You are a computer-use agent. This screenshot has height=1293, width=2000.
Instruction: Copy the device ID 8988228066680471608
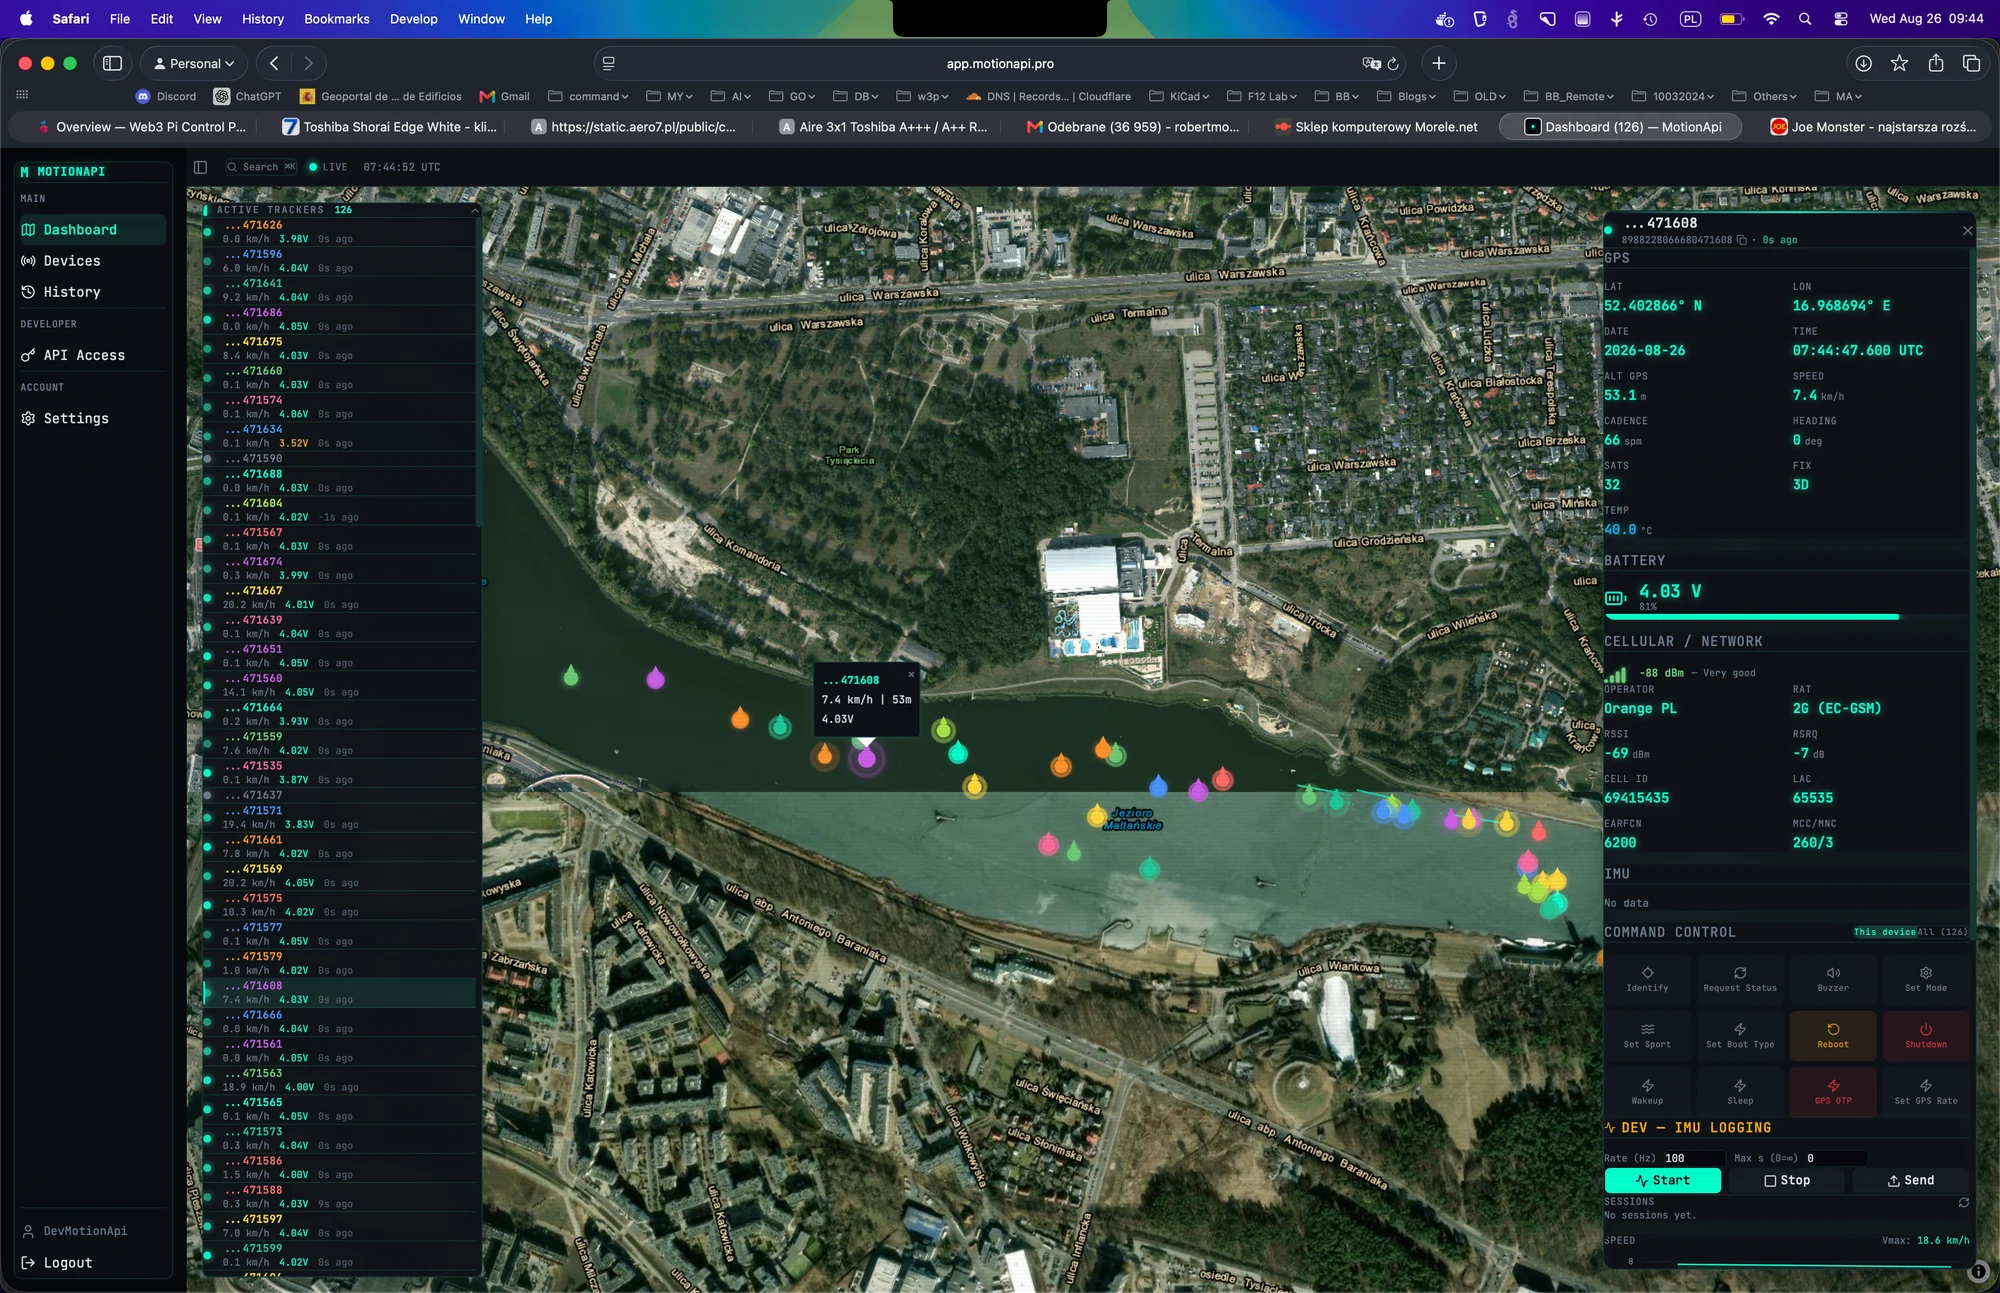tap(1742, 240)
